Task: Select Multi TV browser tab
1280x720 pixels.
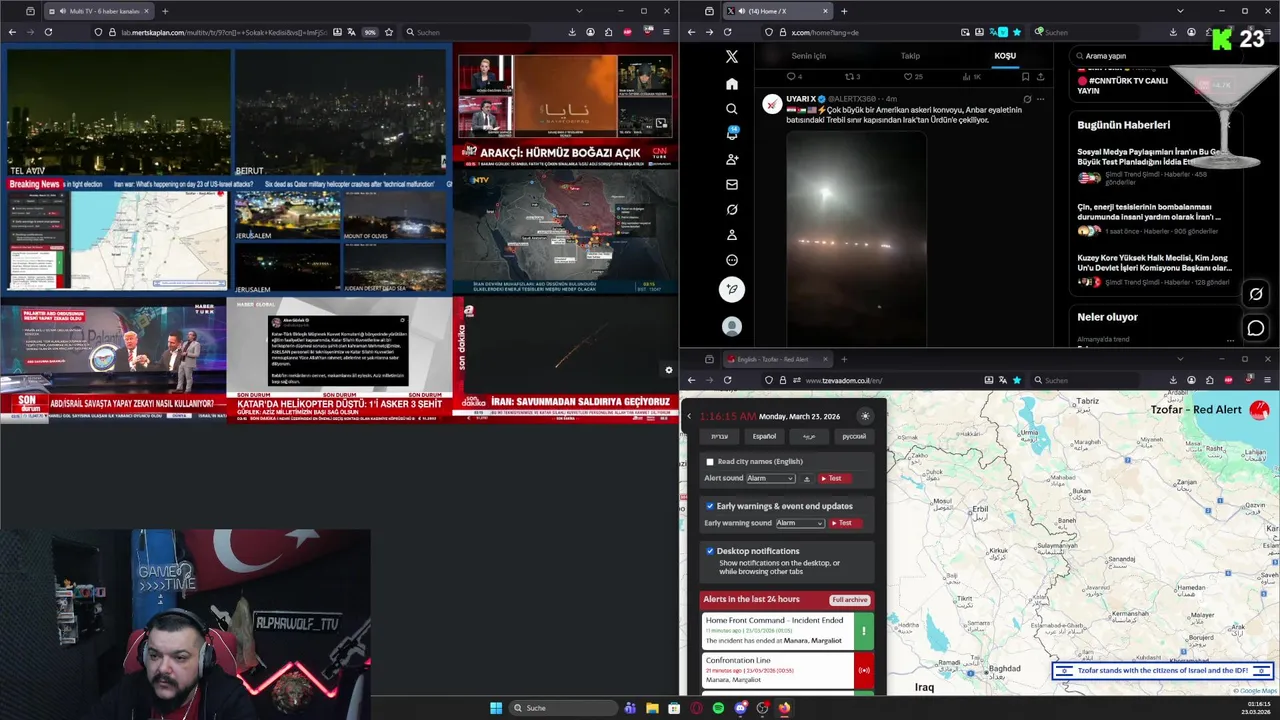Action: 97,11
